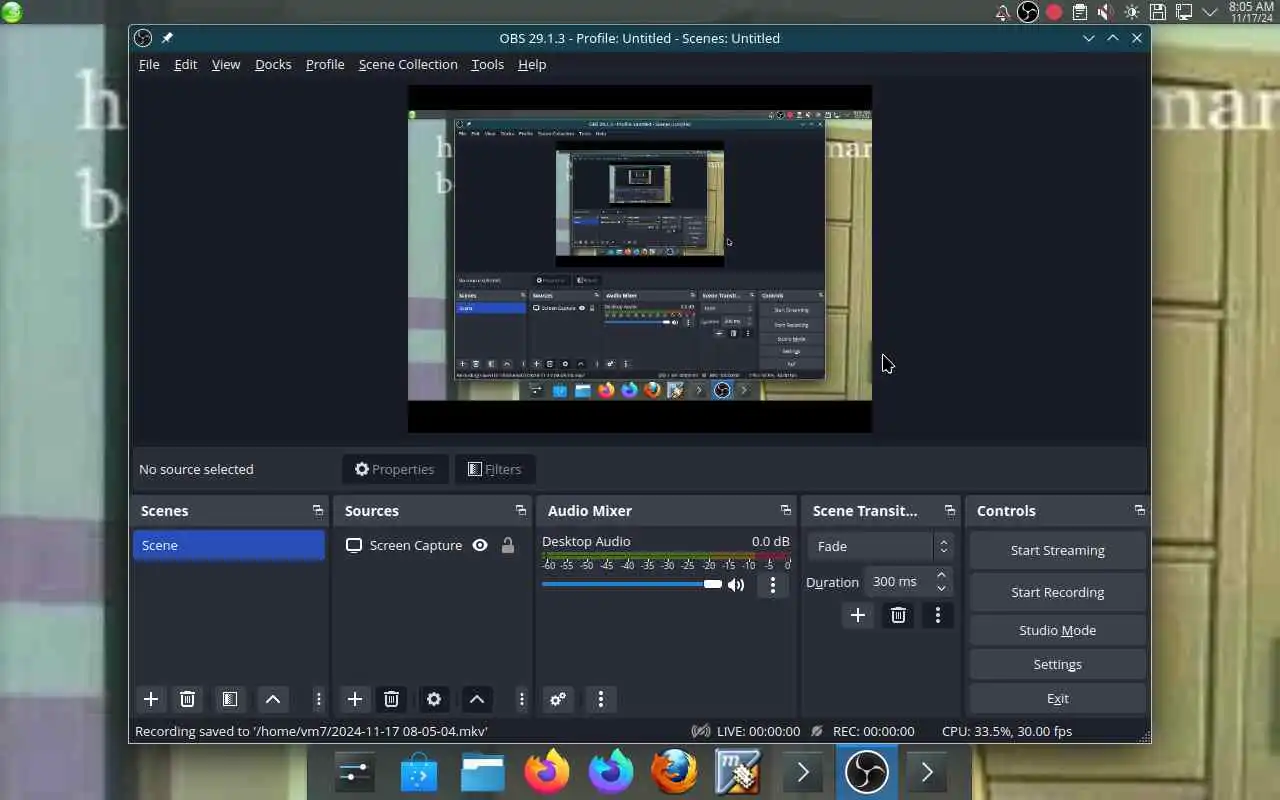Open the file manager from taskbar
Viewport: 1280px width, 800px height.
click(x=482, y=772)
